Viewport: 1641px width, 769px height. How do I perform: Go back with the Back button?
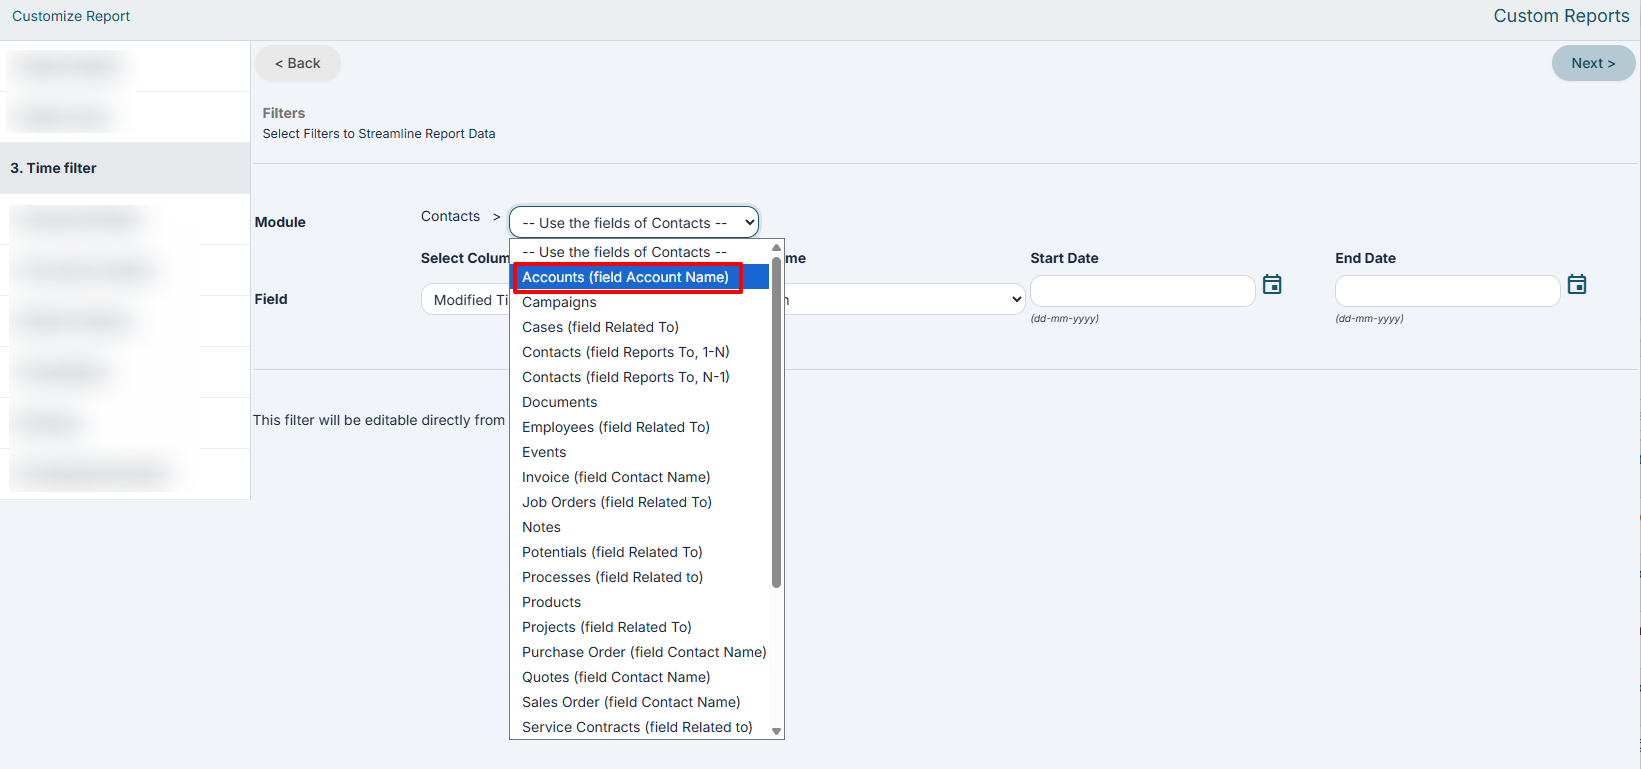pyautogui.click(x=297, y=63)
